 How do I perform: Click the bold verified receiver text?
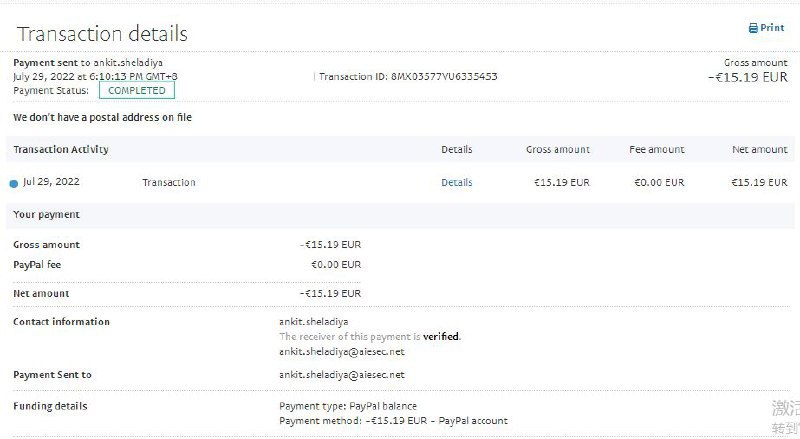click(441, 337)
